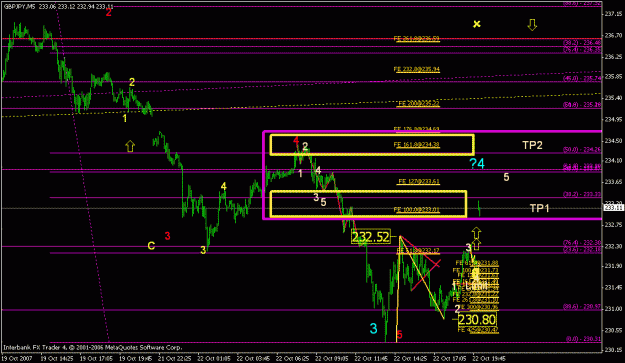Click the (76.4) - 232.38 retracement label

[x=582, y=243]
